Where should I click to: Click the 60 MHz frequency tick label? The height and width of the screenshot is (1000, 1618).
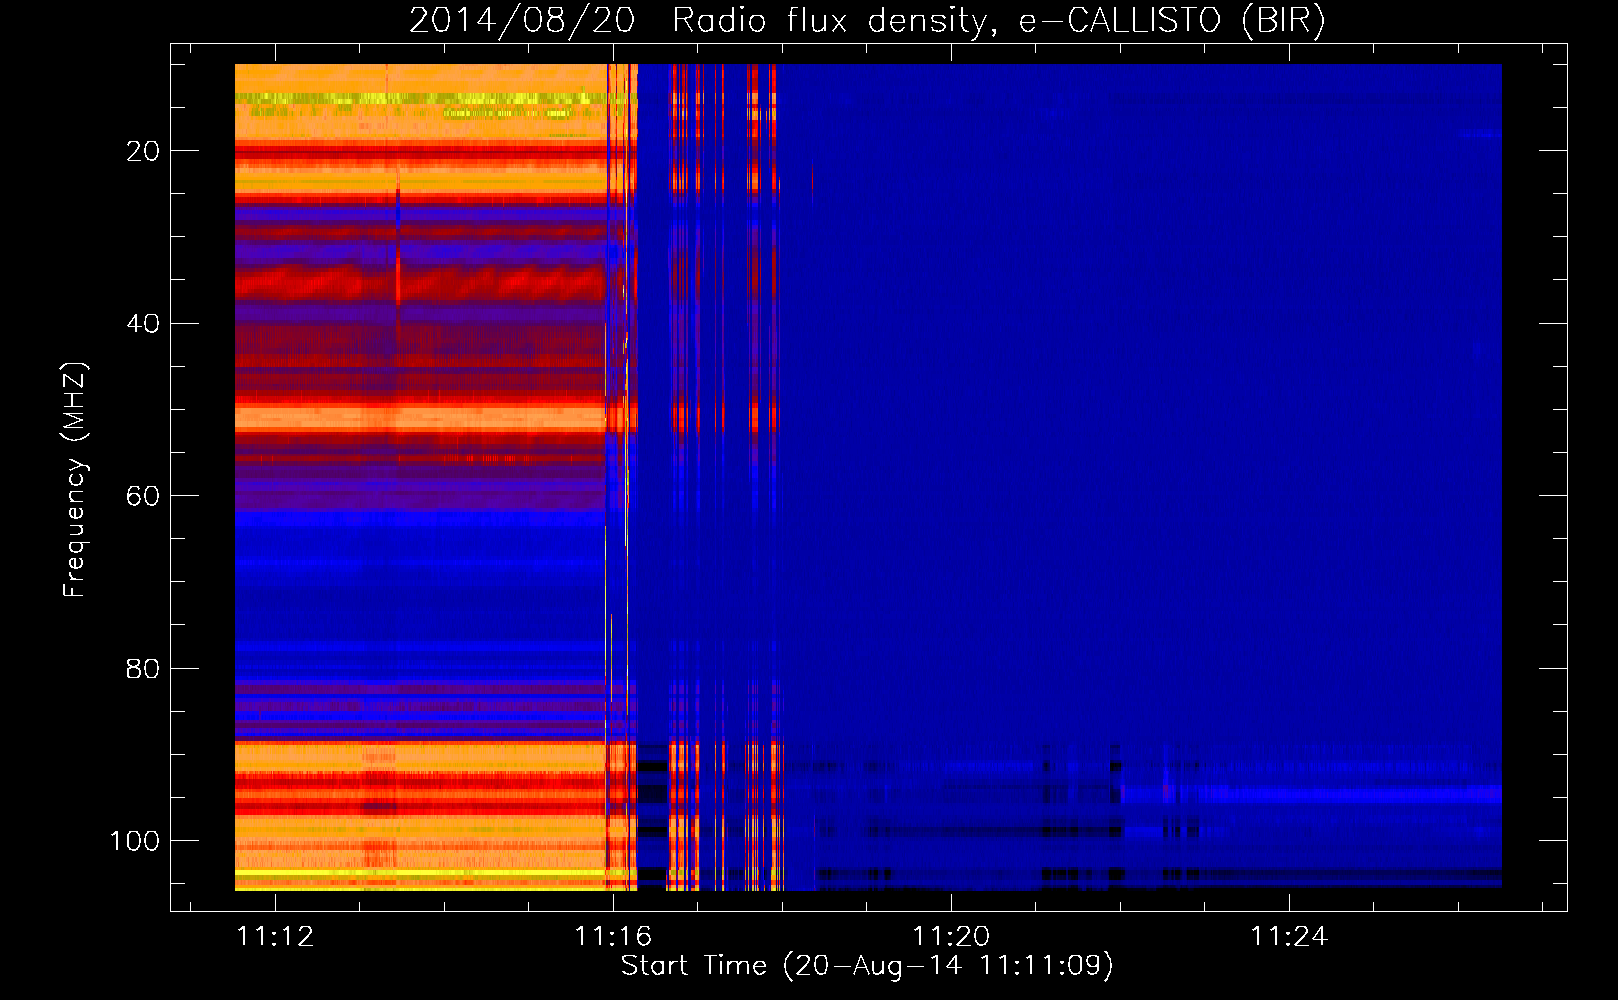tap(143, 496)
